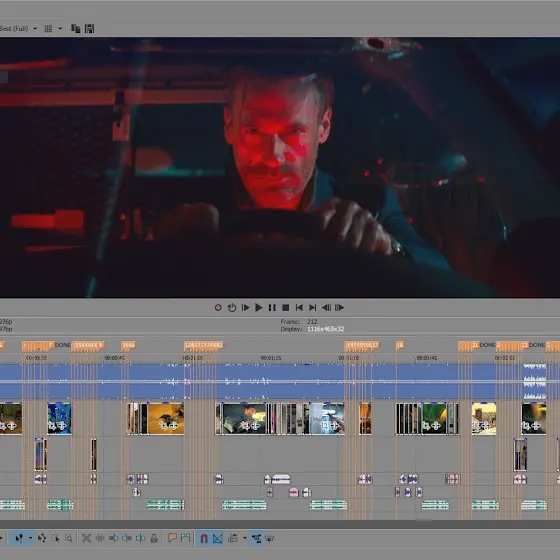Click the video preview image
560x560 pixels.
point(280,167)
